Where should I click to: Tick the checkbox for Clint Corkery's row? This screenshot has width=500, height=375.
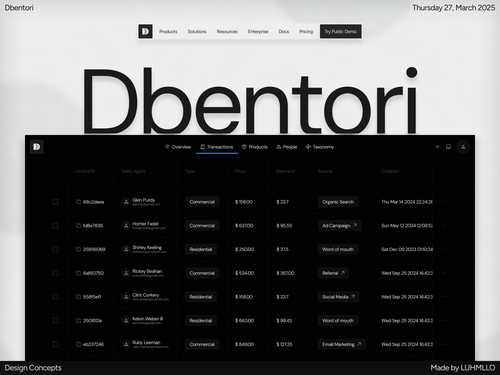55,297
